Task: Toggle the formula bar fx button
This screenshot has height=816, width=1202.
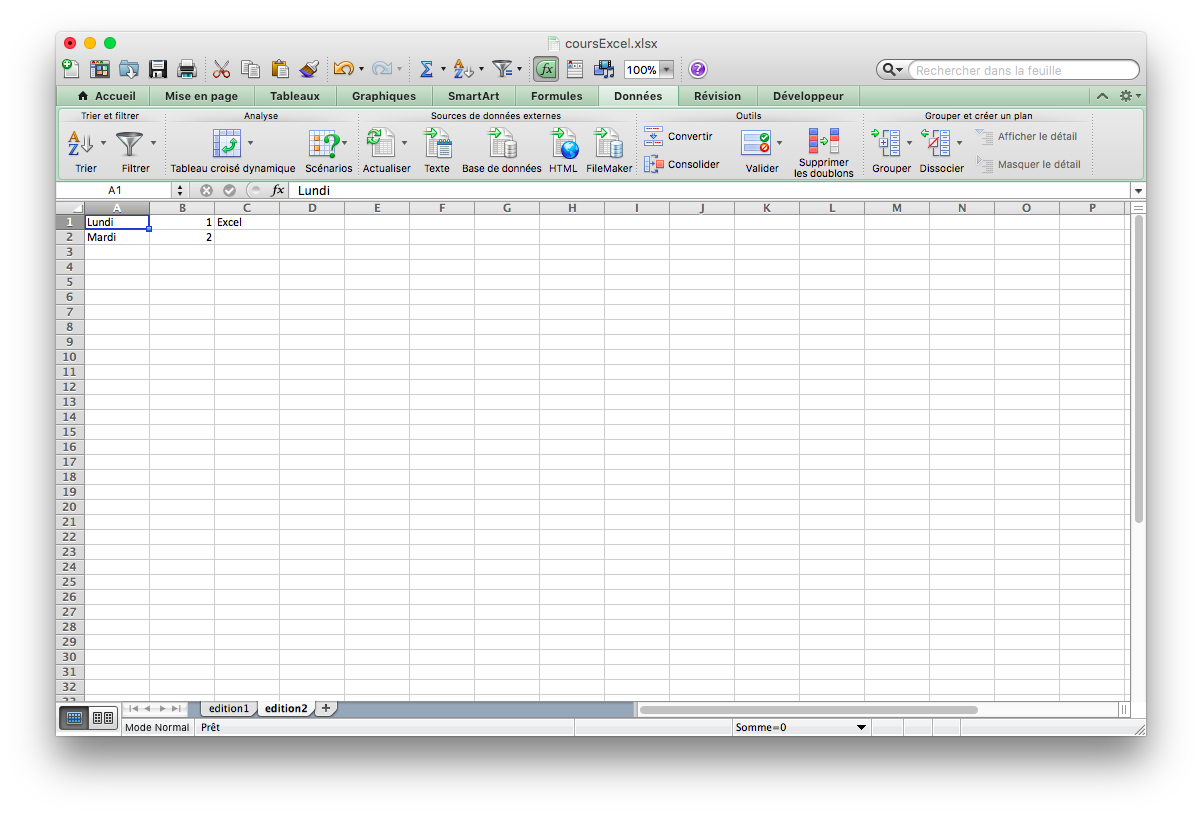Action: 546,69
